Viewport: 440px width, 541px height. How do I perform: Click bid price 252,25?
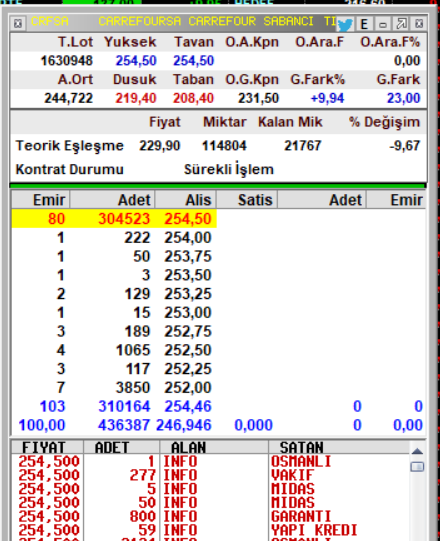coord(187,369)
